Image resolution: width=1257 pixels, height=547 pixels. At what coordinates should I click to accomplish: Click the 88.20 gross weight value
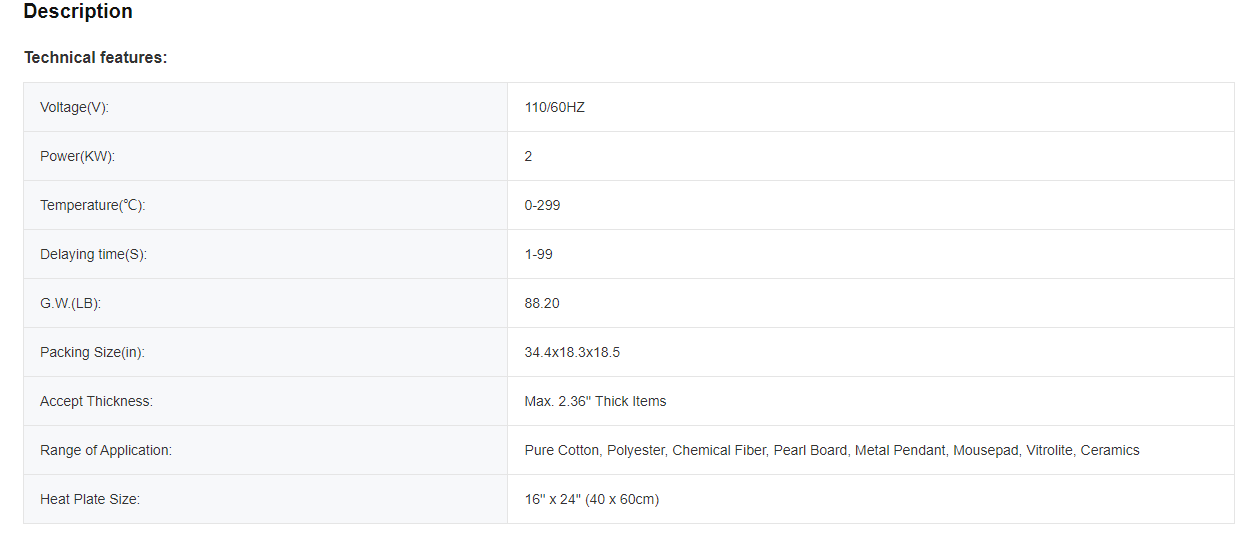click(542, 303)
